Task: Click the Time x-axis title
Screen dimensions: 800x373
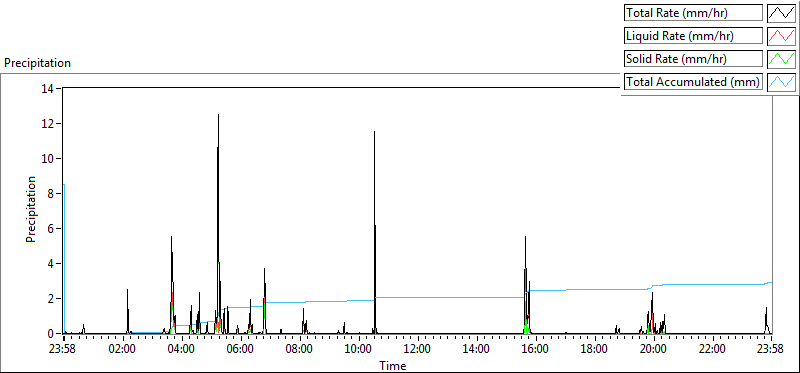Action: tap(393, 365)
